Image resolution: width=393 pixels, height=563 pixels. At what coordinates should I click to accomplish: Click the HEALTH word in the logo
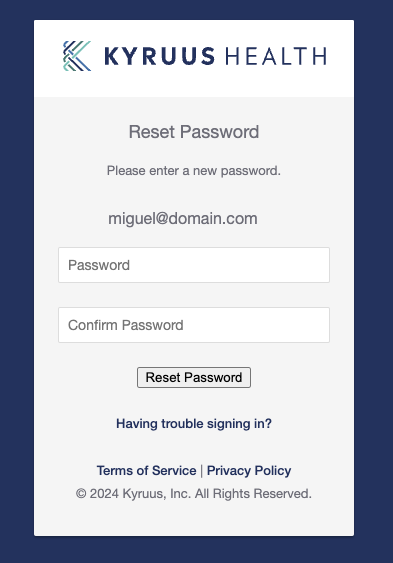pyautogui.click(x=276, y=56)
